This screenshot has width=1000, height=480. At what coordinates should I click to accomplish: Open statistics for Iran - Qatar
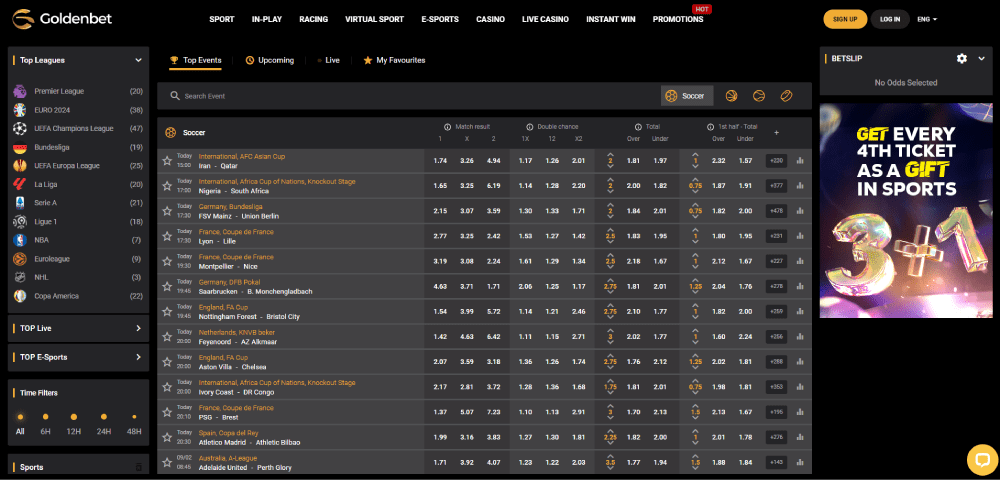pos(800,161)
